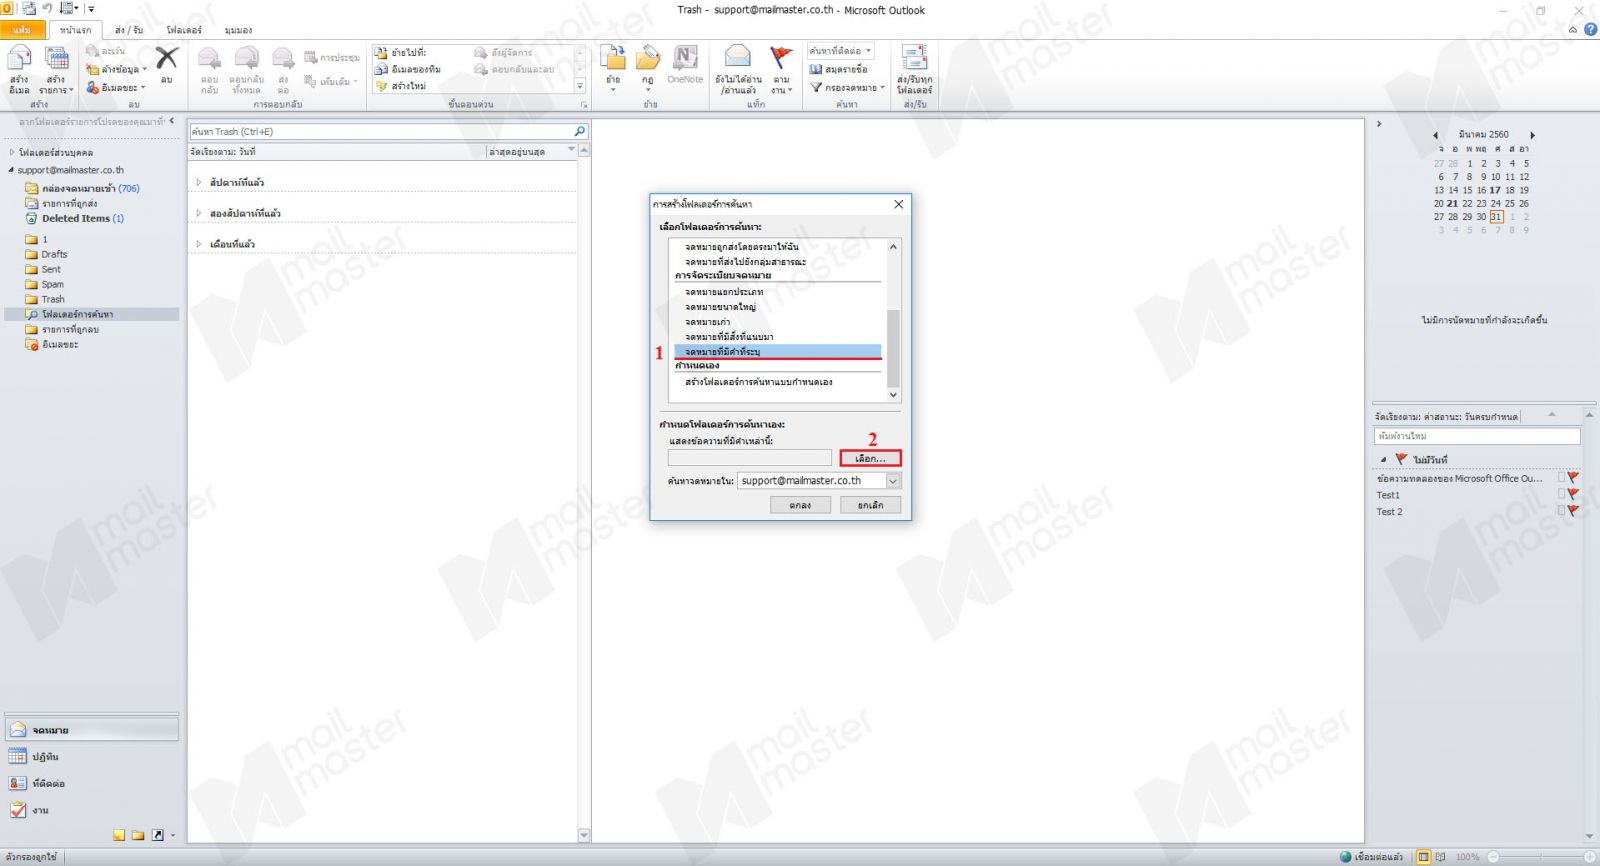Open the Filter E-mail (กรองจดหมาย) dropdown
Screen dimensions: 1600x866
tap(847, 88)
